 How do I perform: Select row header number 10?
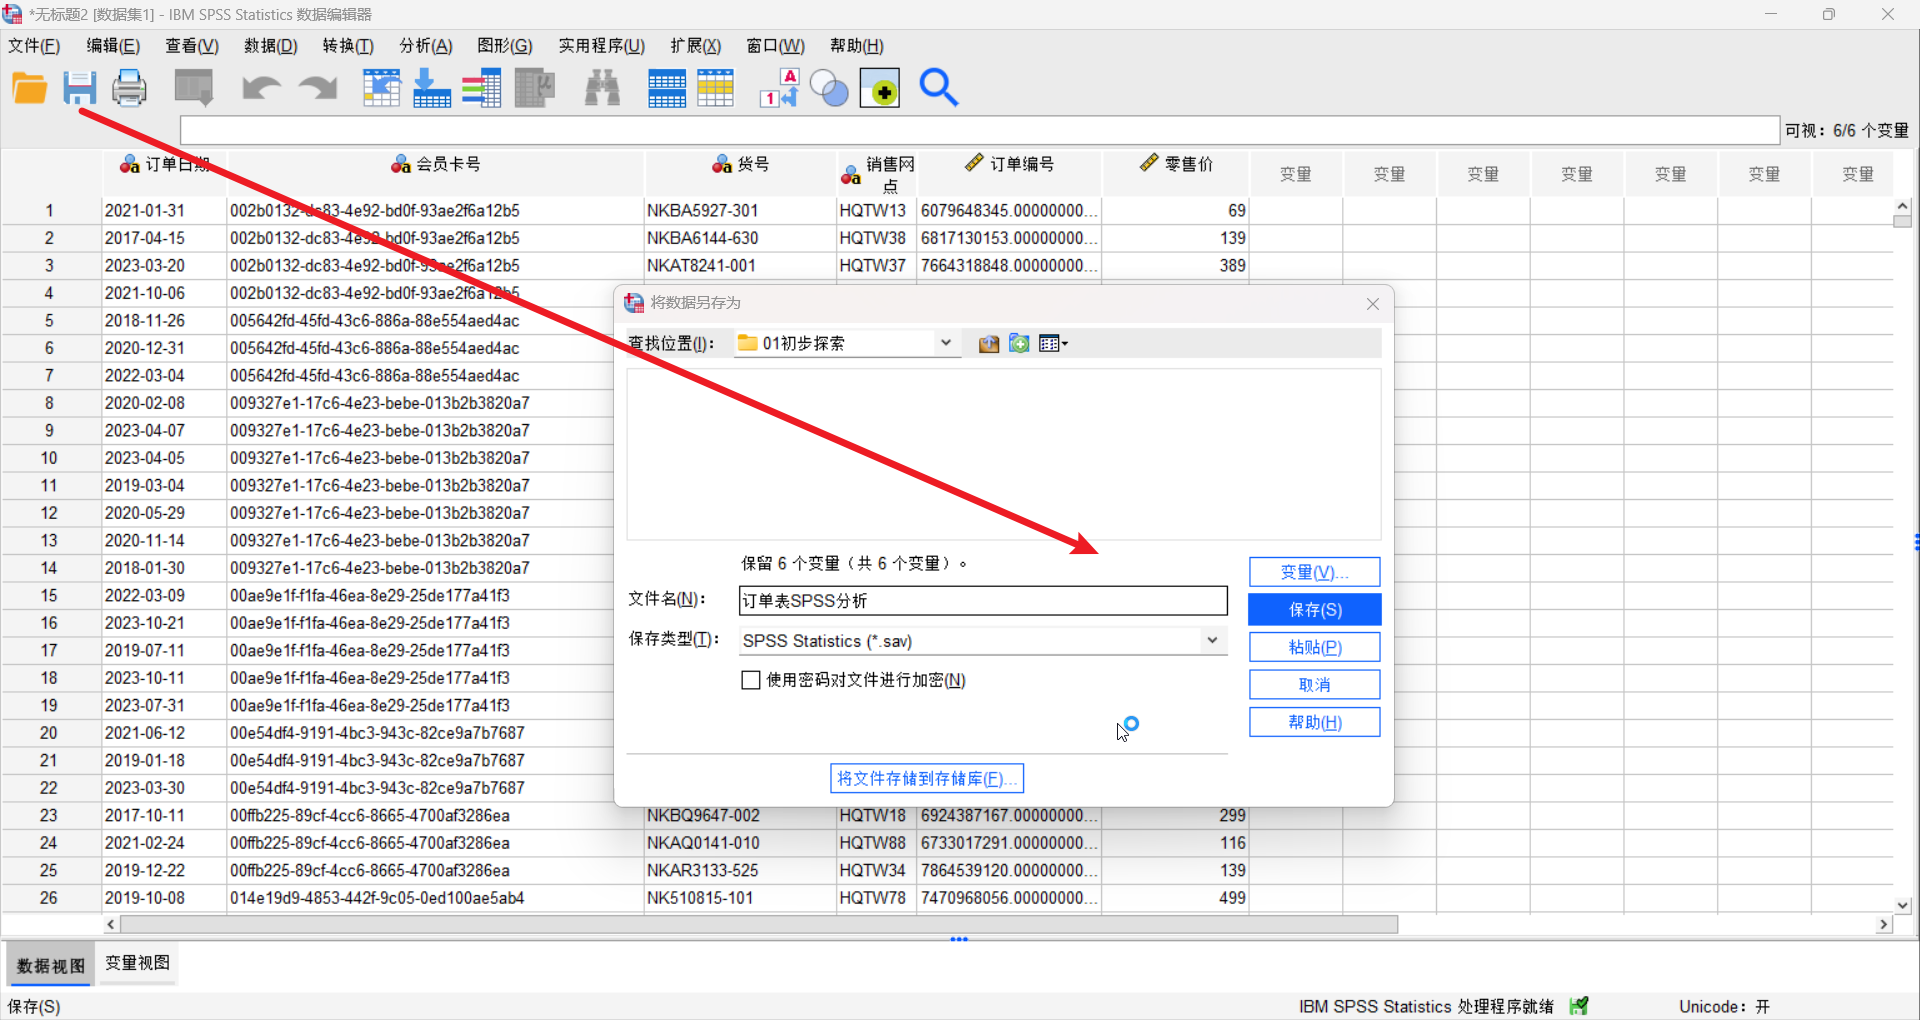pos(49,458)
